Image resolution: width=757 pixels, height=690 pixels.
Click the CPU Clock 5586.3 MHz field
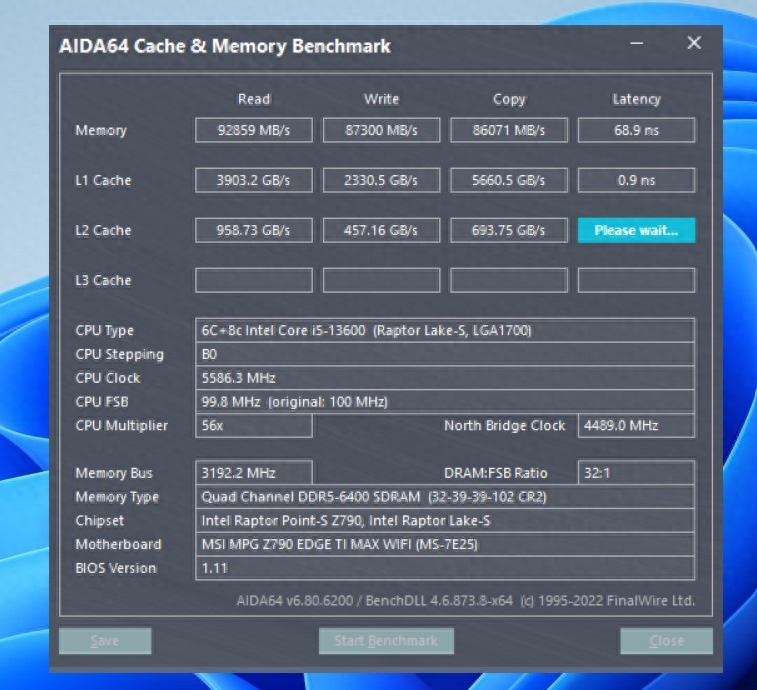(x=444, y=378)
